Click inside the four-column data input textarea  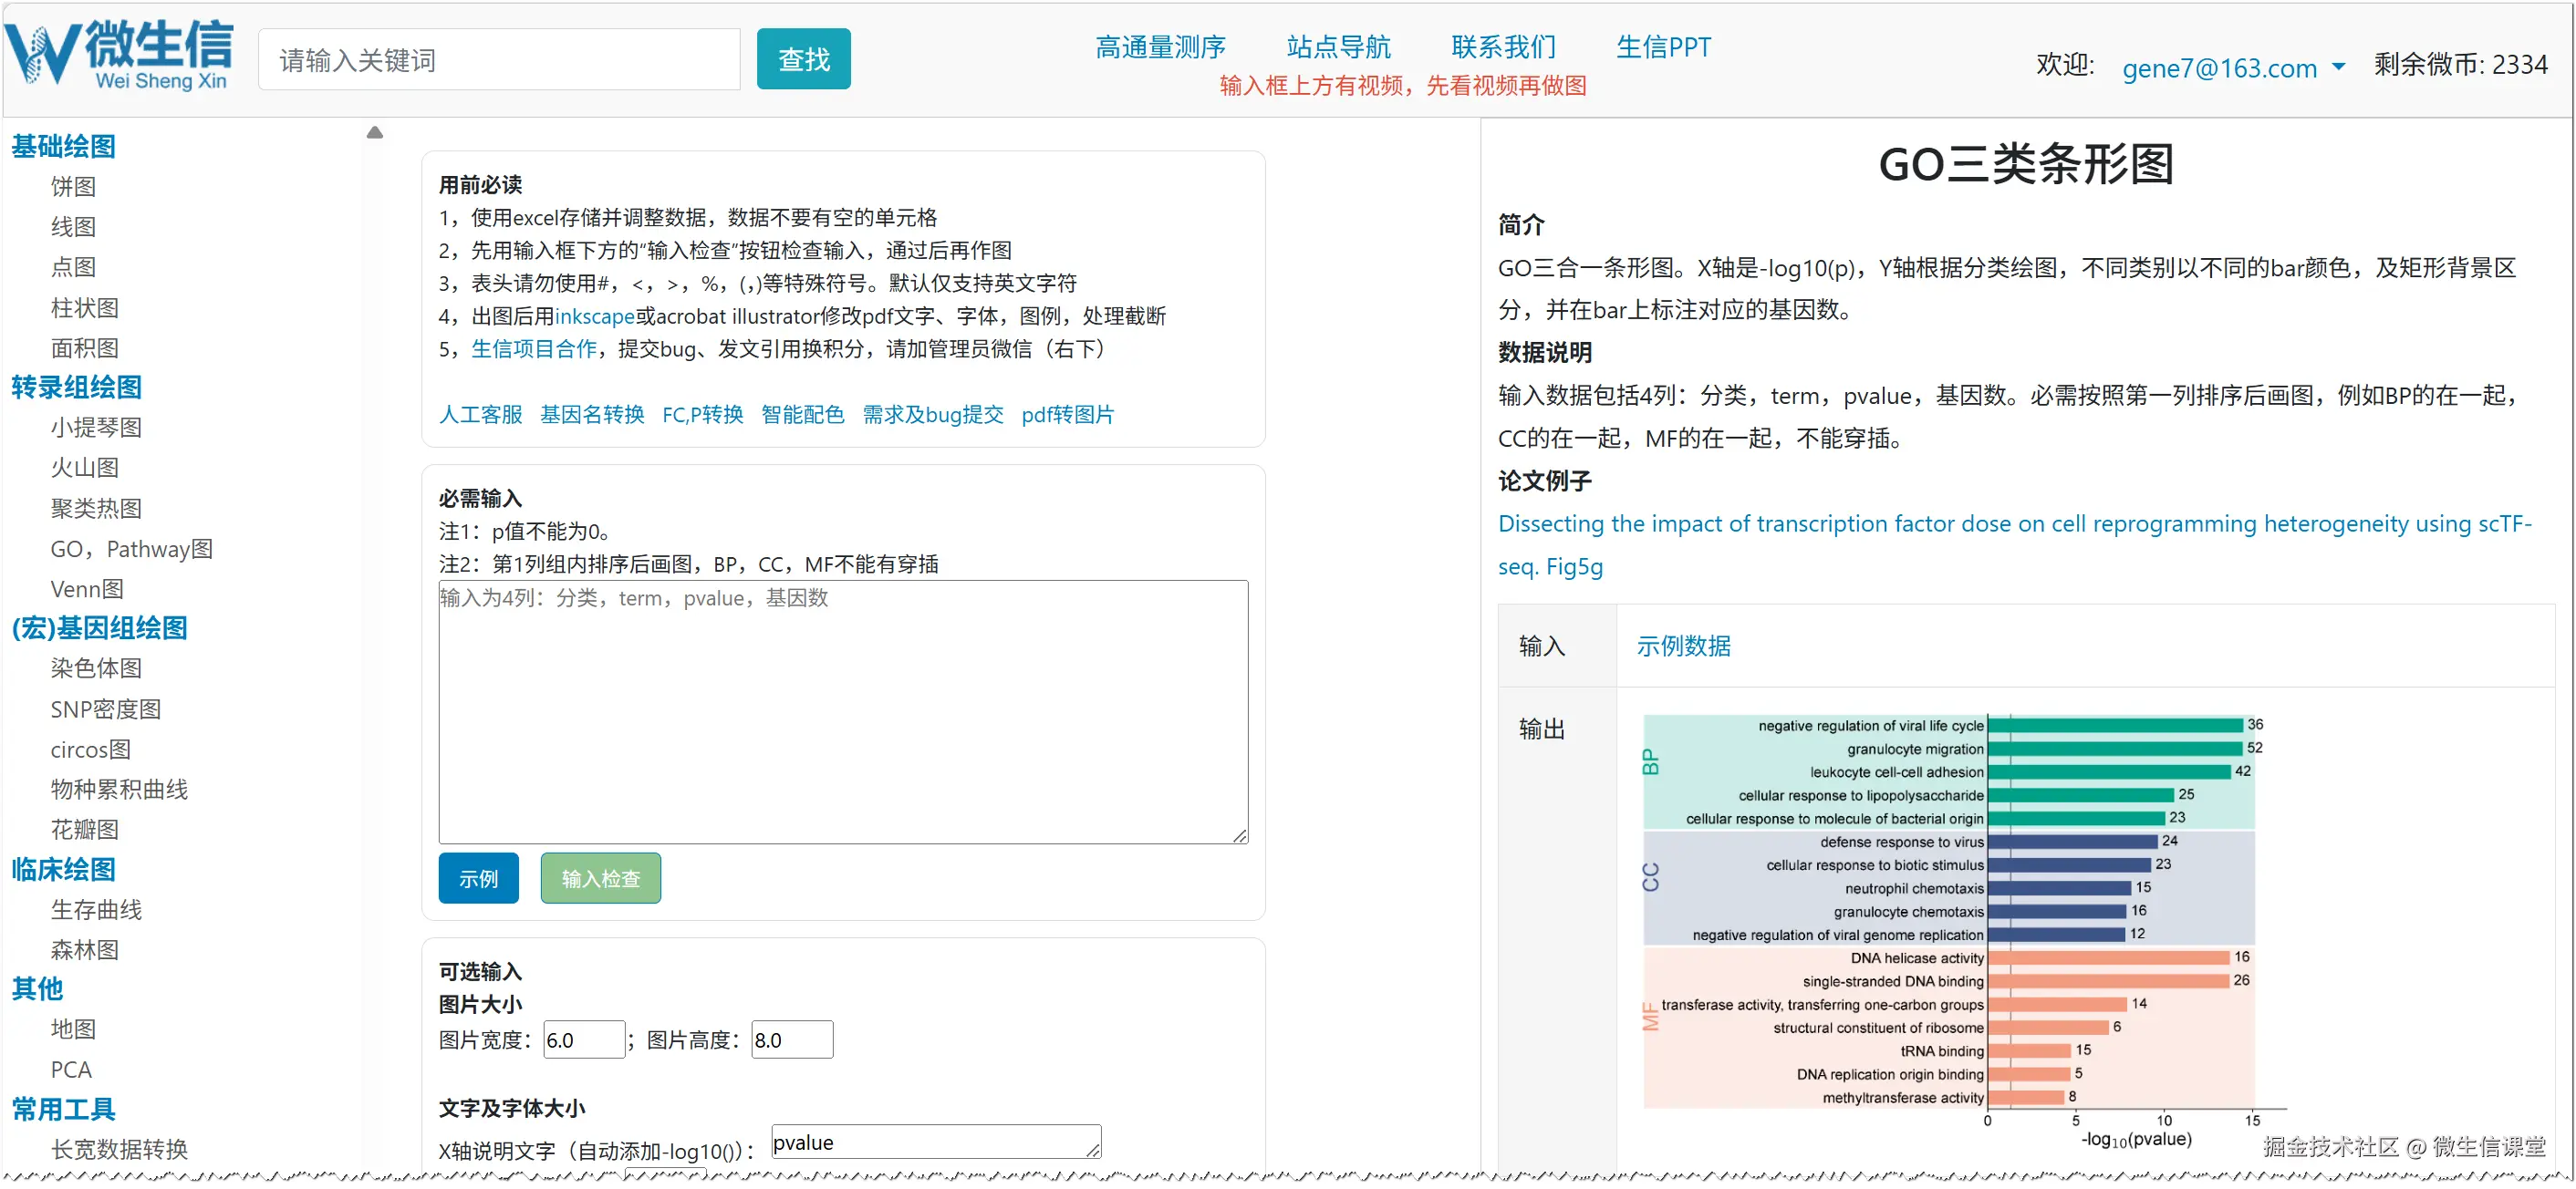pos(843,713)
